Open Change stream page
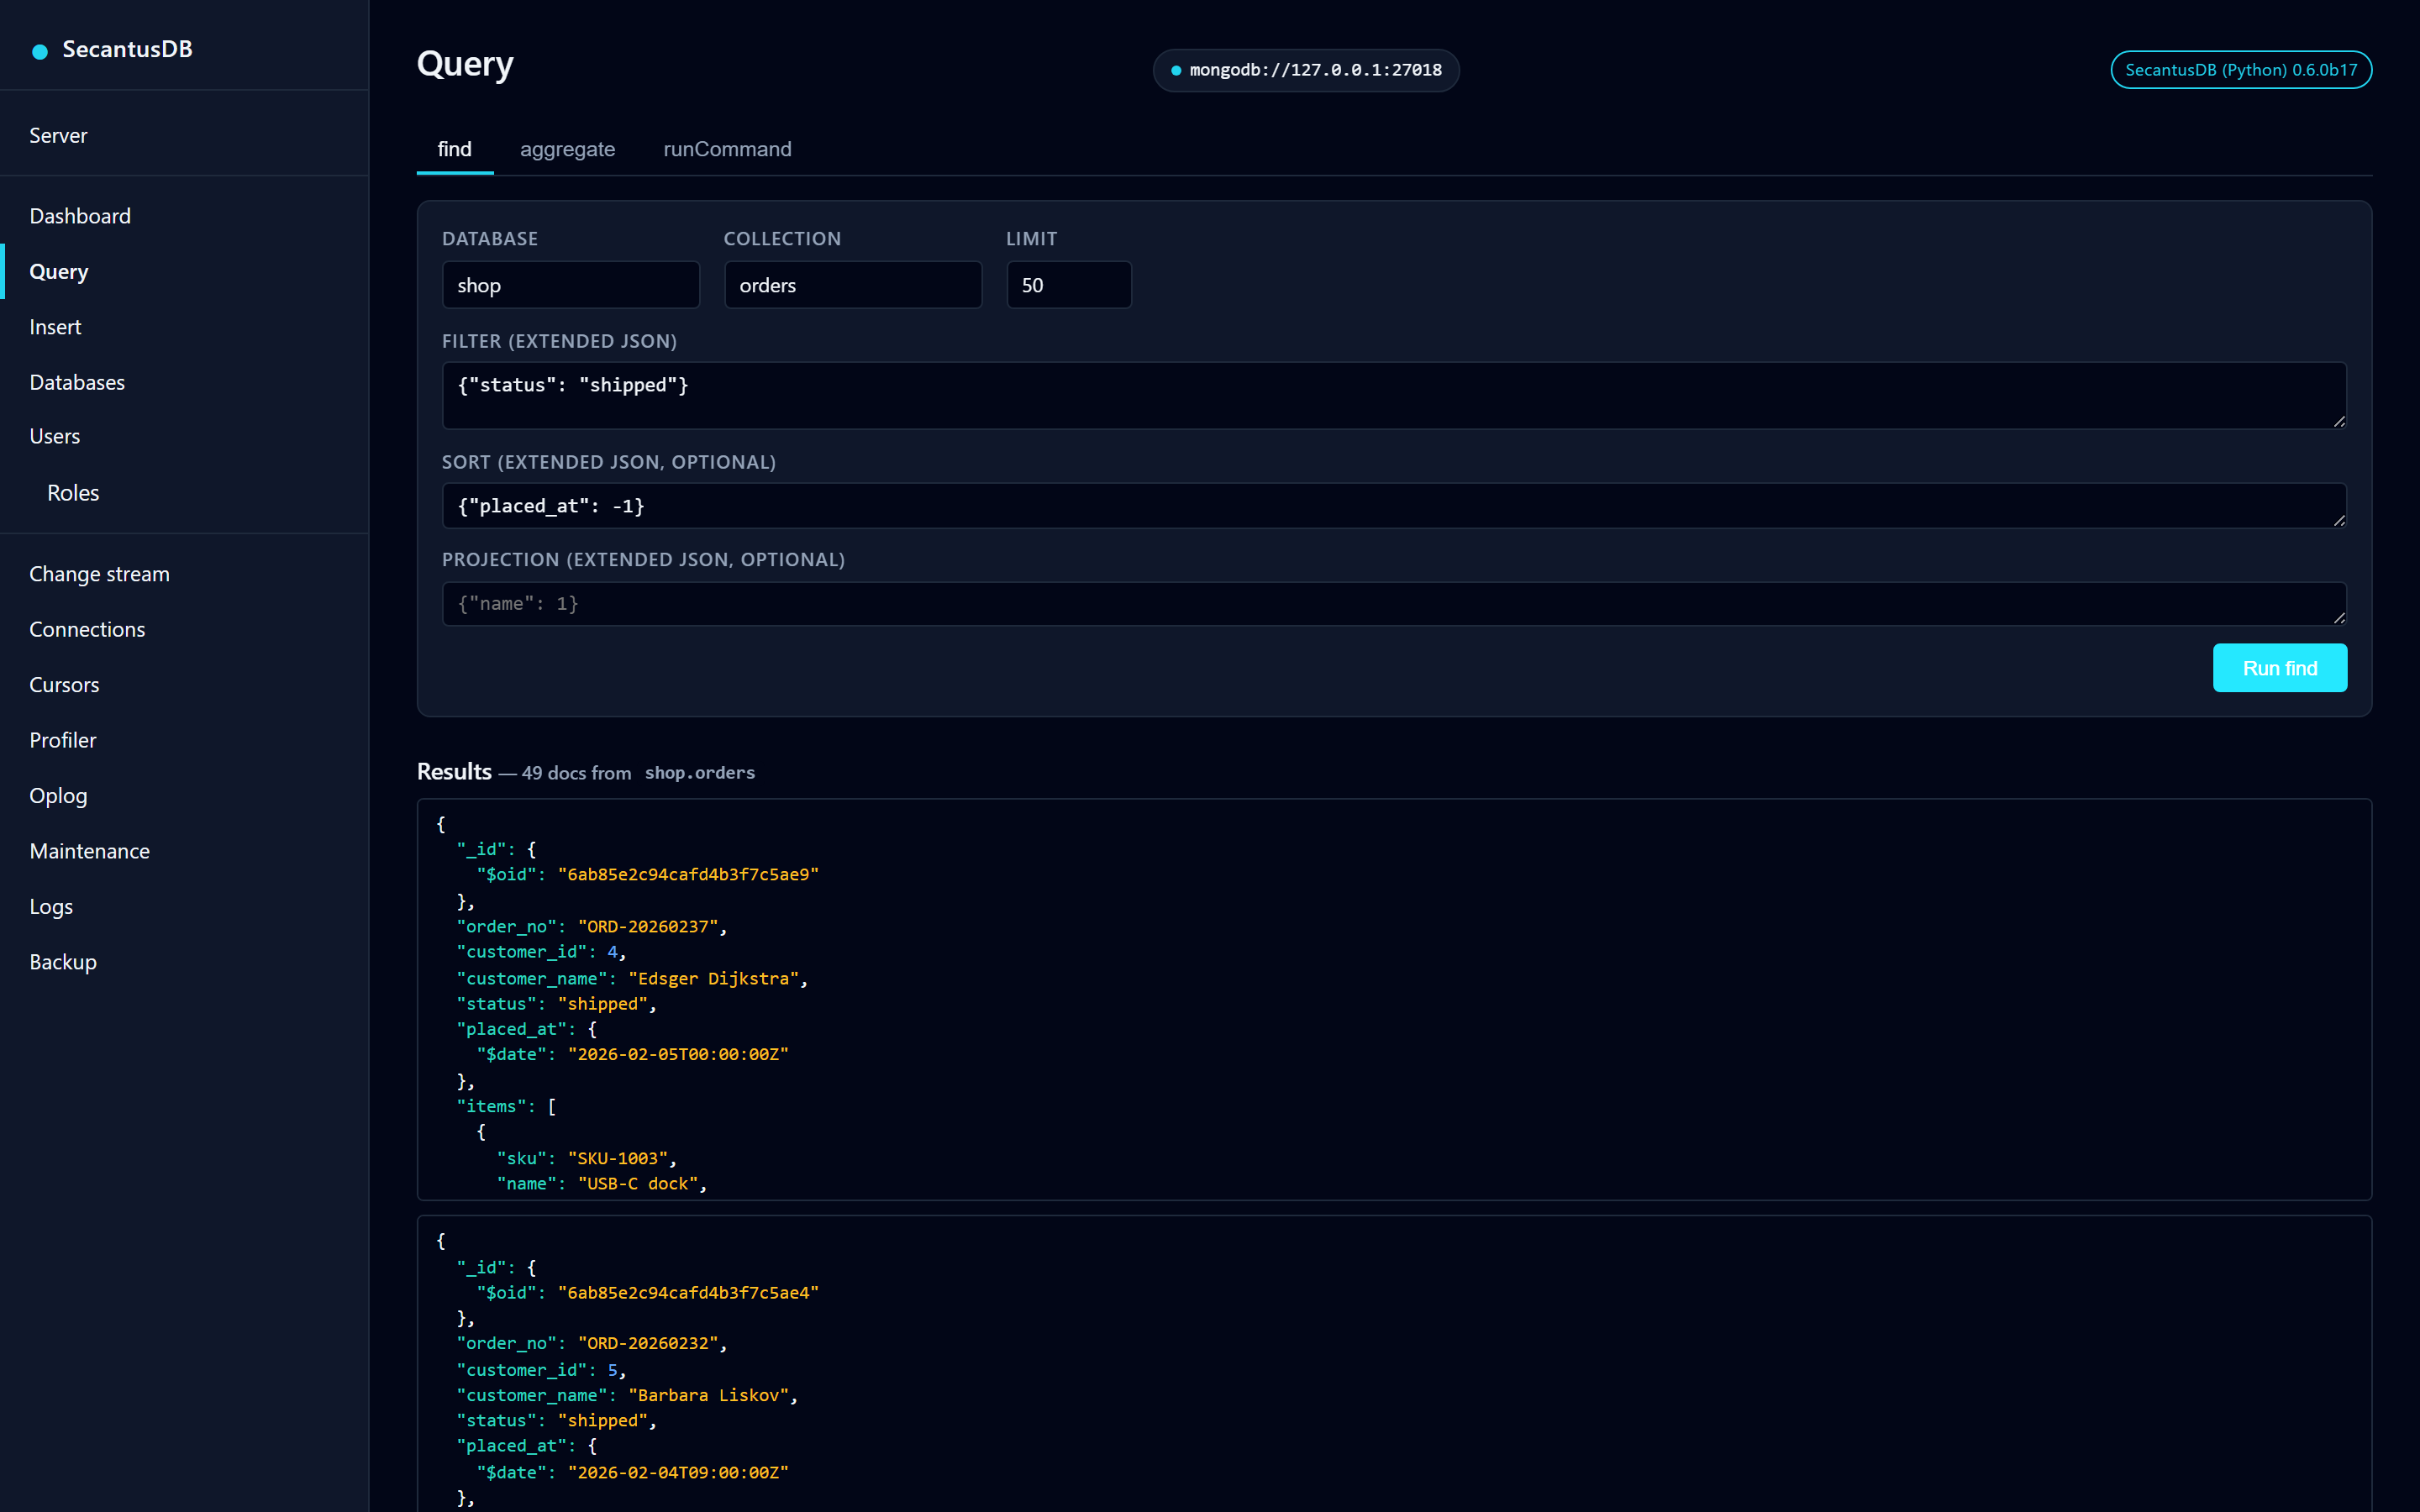Viewport: 2420px width, 1512px height. click(99, 574)
